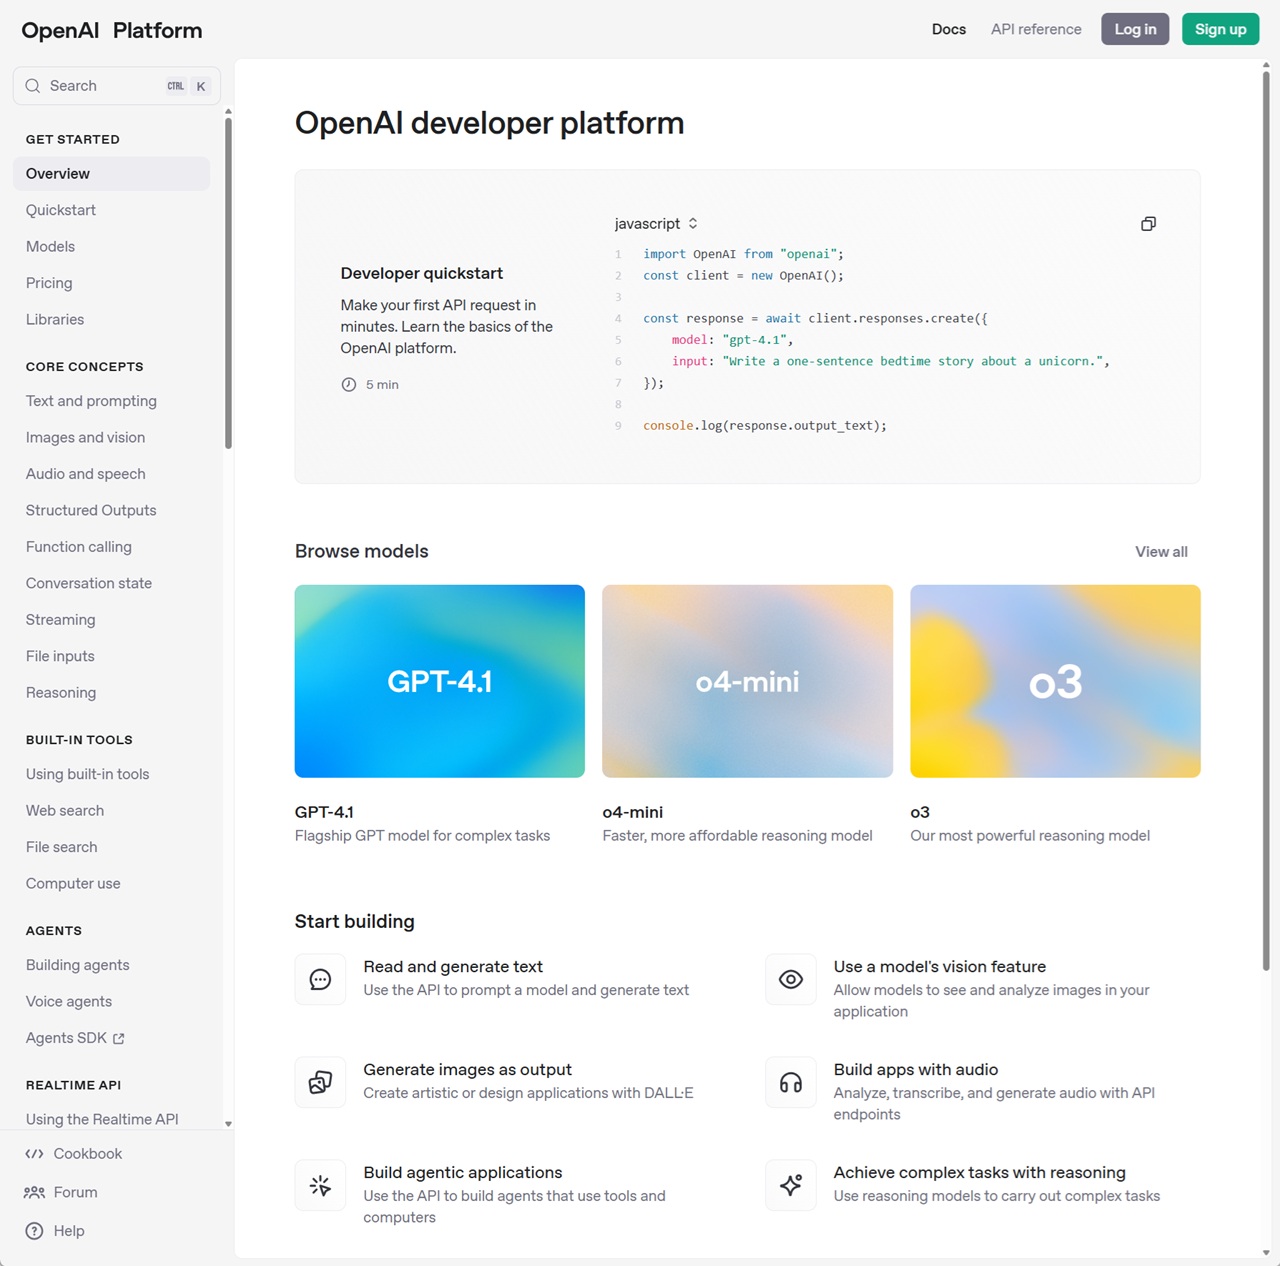This screenshot has width=1280, height=1266.
Task: Open Streaming guide
Action: point(60,620)
